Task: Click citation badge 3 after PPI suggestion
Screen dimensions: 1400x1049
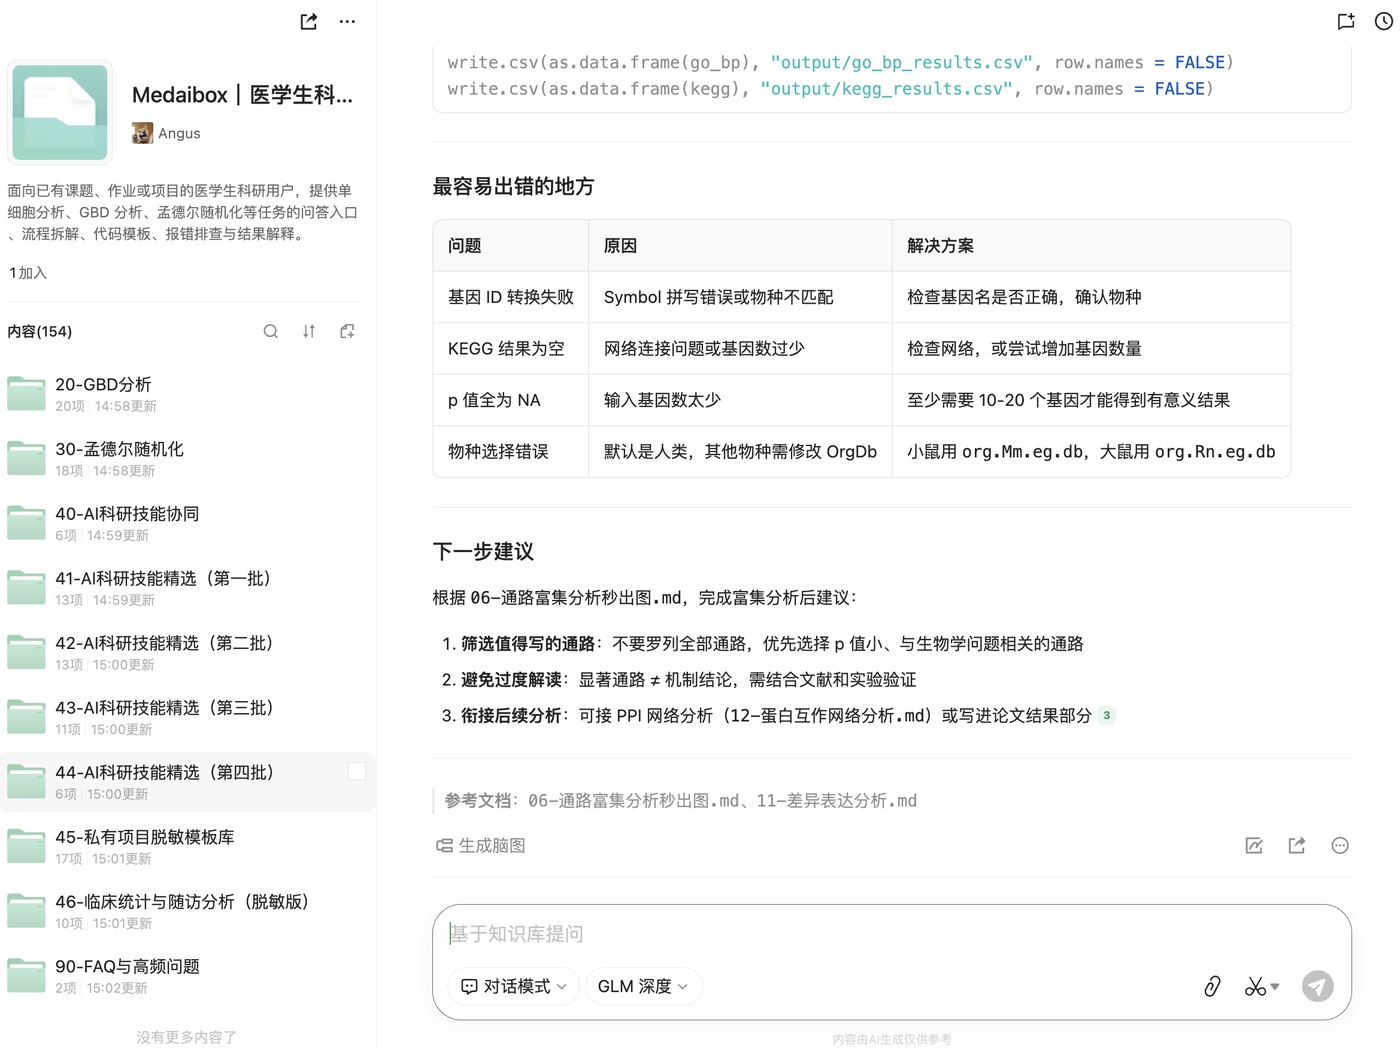Action: pos(1106,715)
